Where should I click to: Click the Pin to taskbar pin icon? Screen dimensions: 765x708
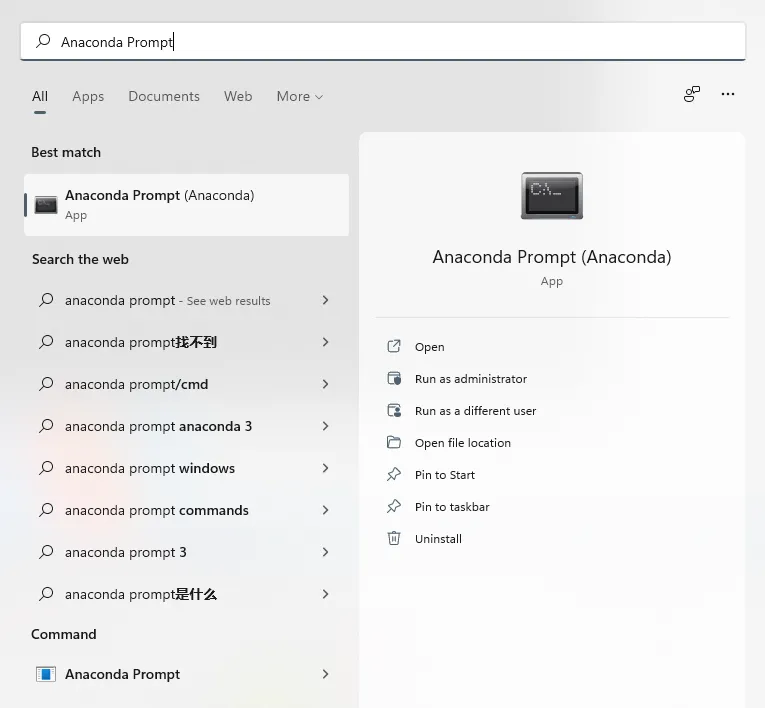tap(394, 507)
